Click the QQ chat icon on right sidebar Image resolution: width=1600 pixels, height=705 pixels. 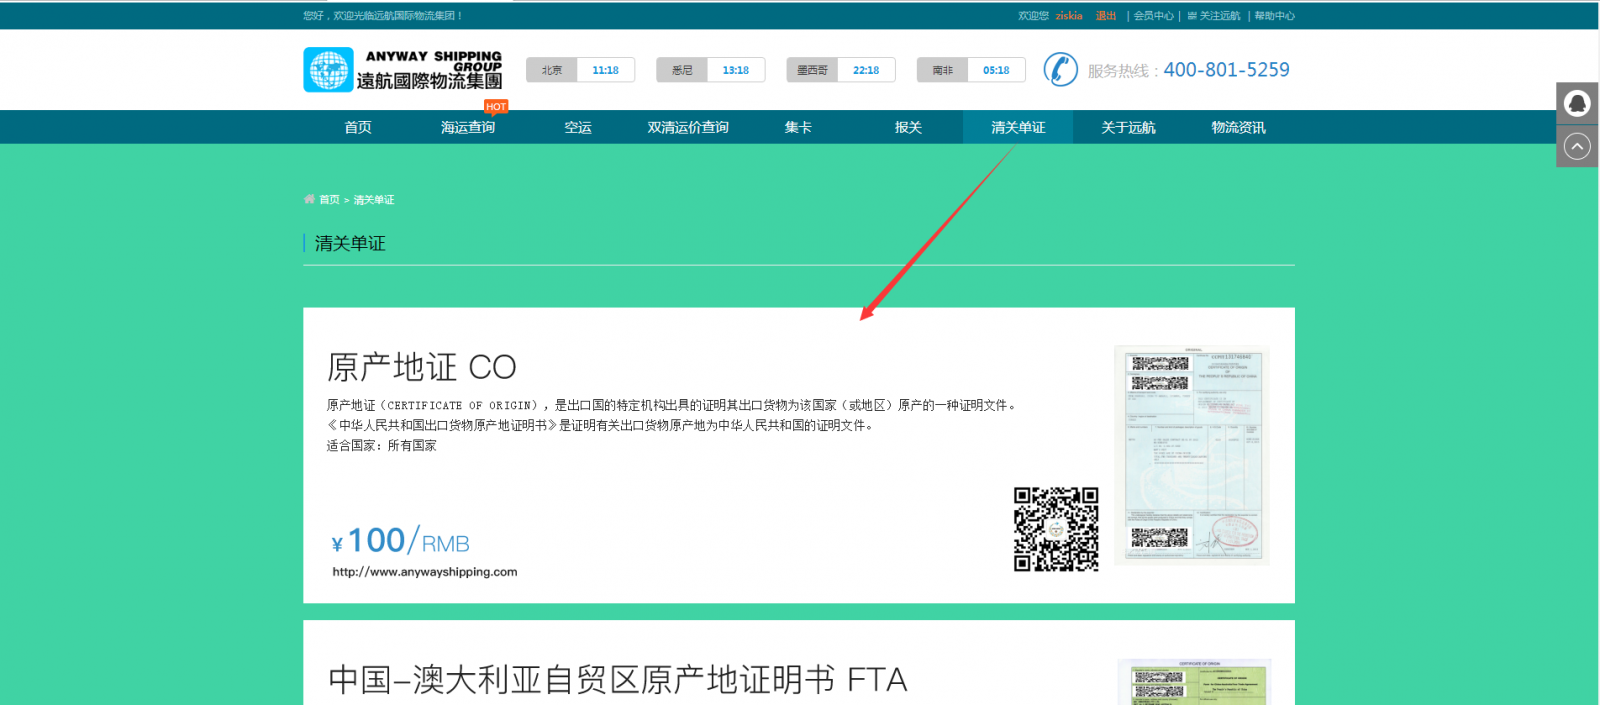point(1577,103)
